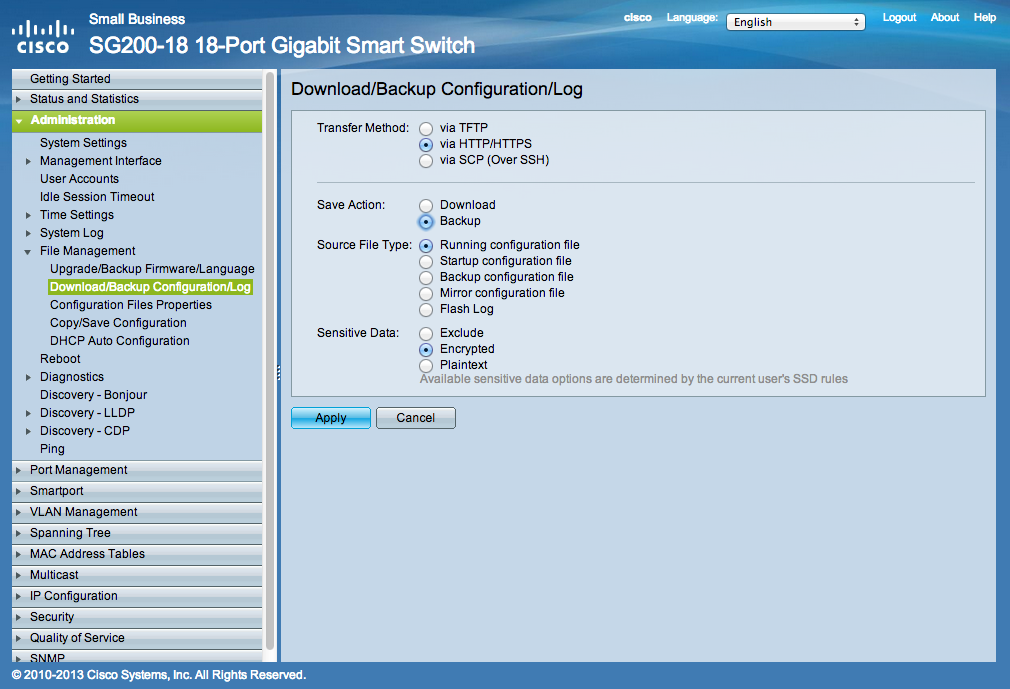
Task: Click the Cisco logo in the header
Action: [x=43, y=37]
